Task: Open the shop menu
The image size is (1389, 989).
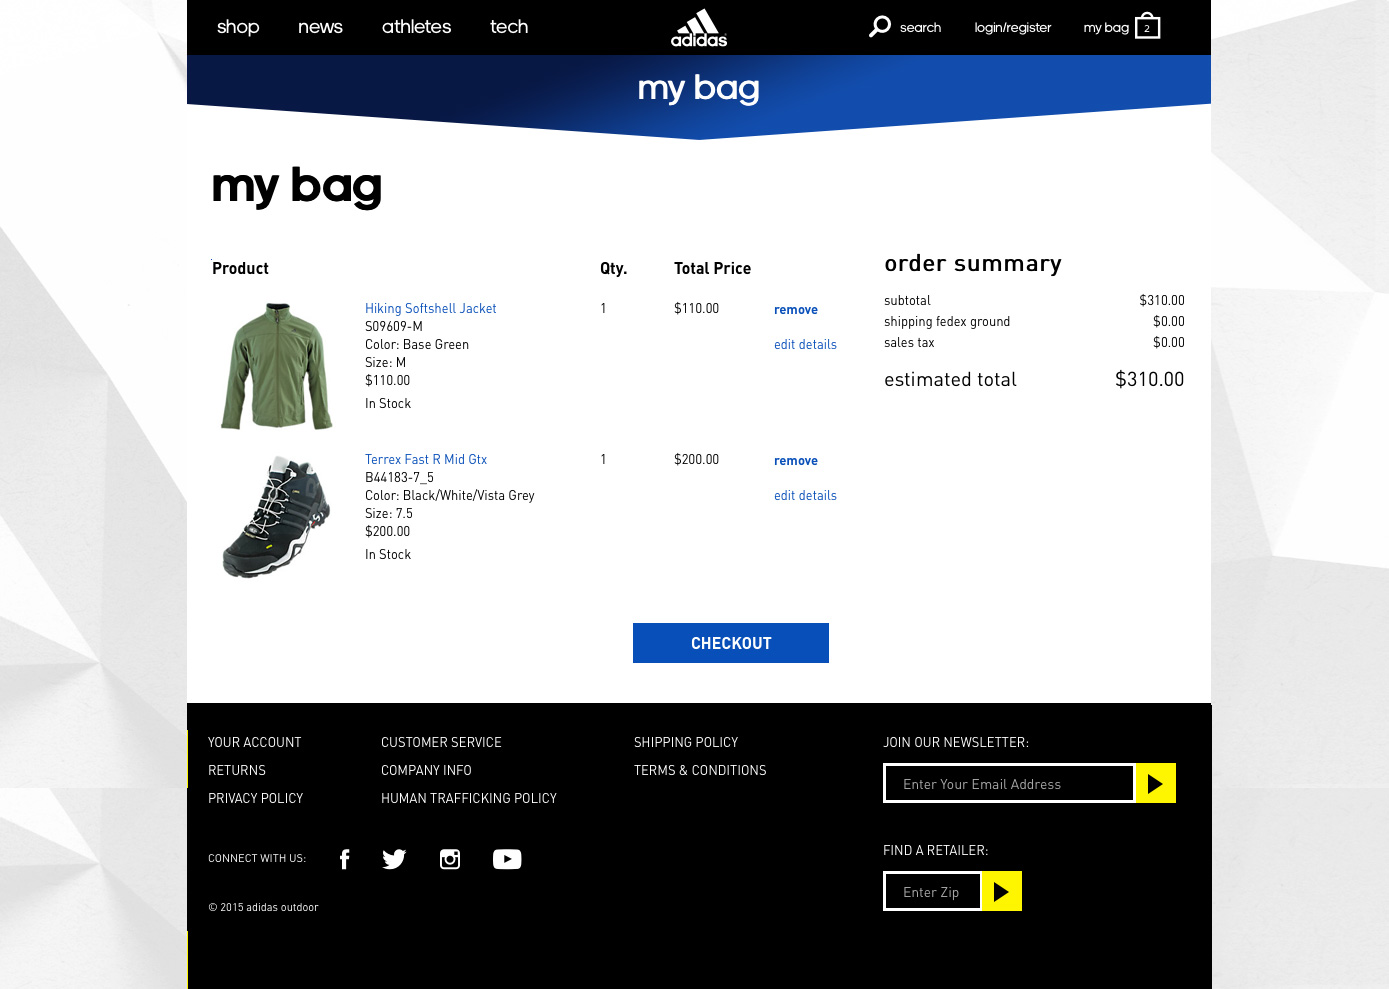Action: pyautogui.click(x=238, y=27)
